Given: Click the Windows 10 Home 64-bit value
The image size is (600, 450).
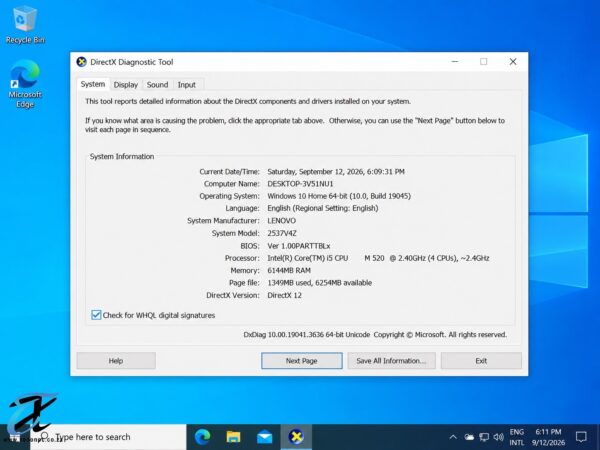Looking at the screenshot, I should point(339,196).
